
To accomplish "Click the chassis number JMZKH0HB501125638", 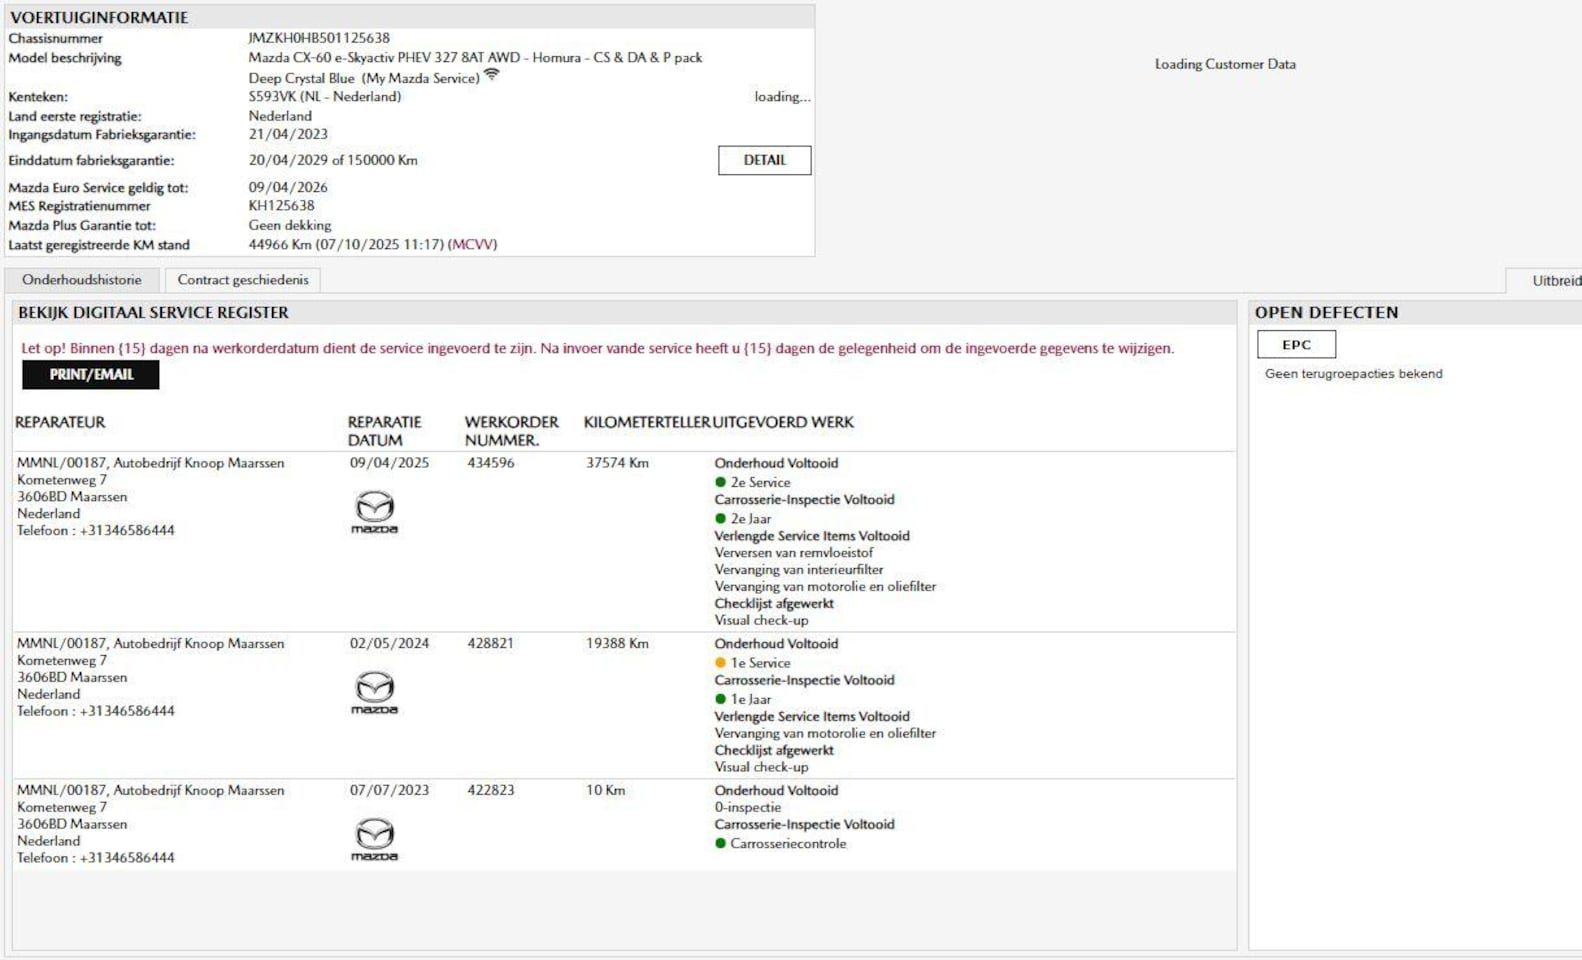I will [x=319, y=38].
